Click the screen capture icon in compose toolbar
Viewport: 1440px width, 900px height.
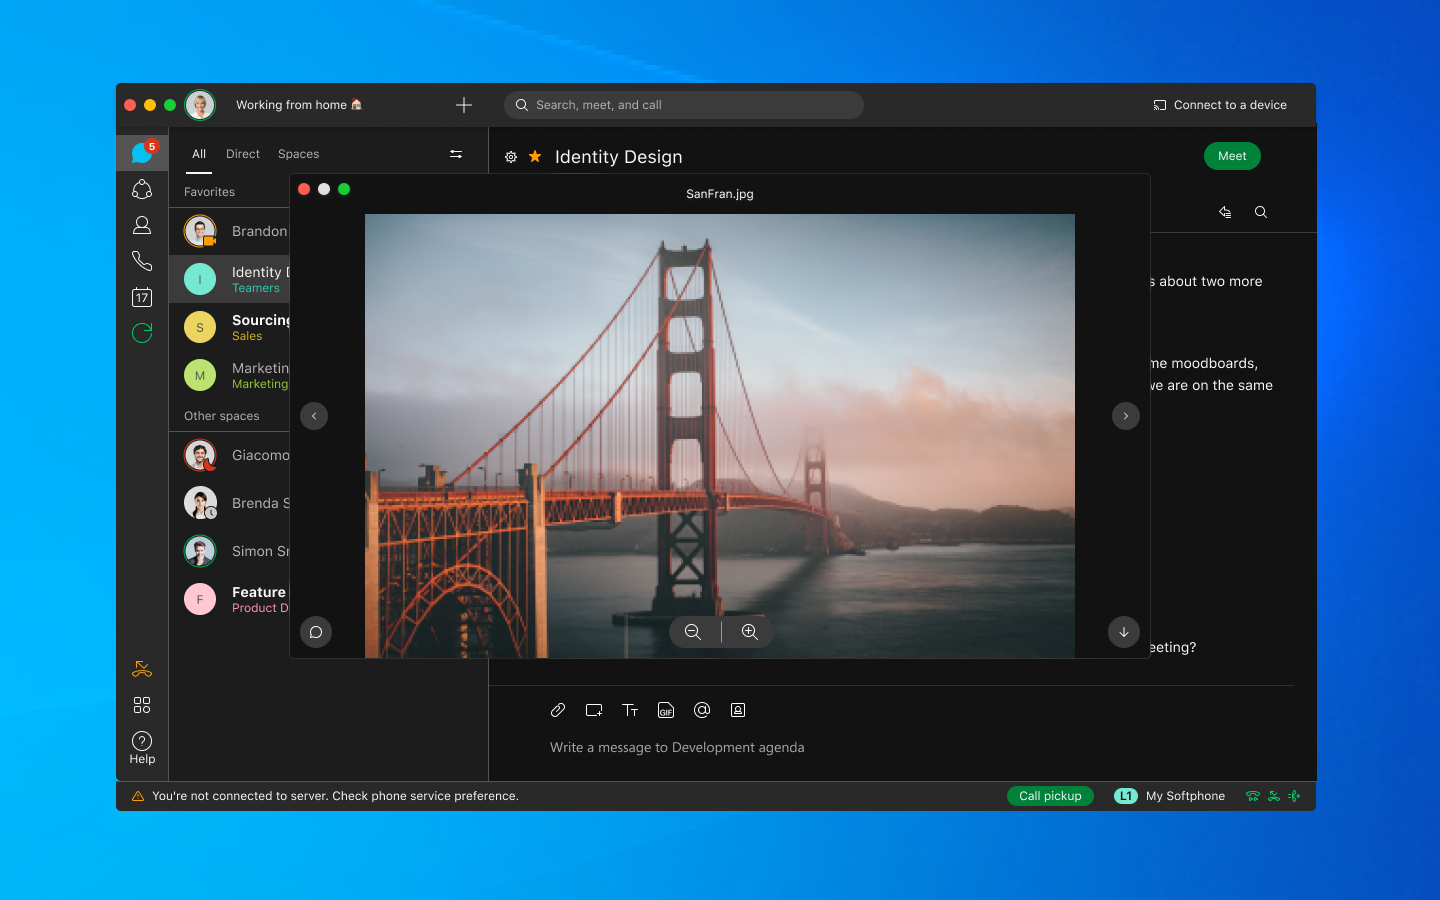[594, 710]
